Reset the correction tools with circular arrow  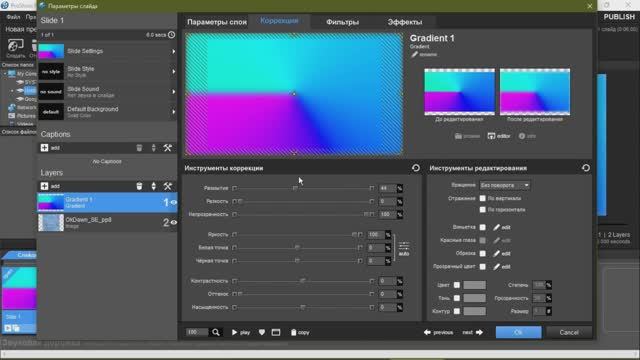416,168
